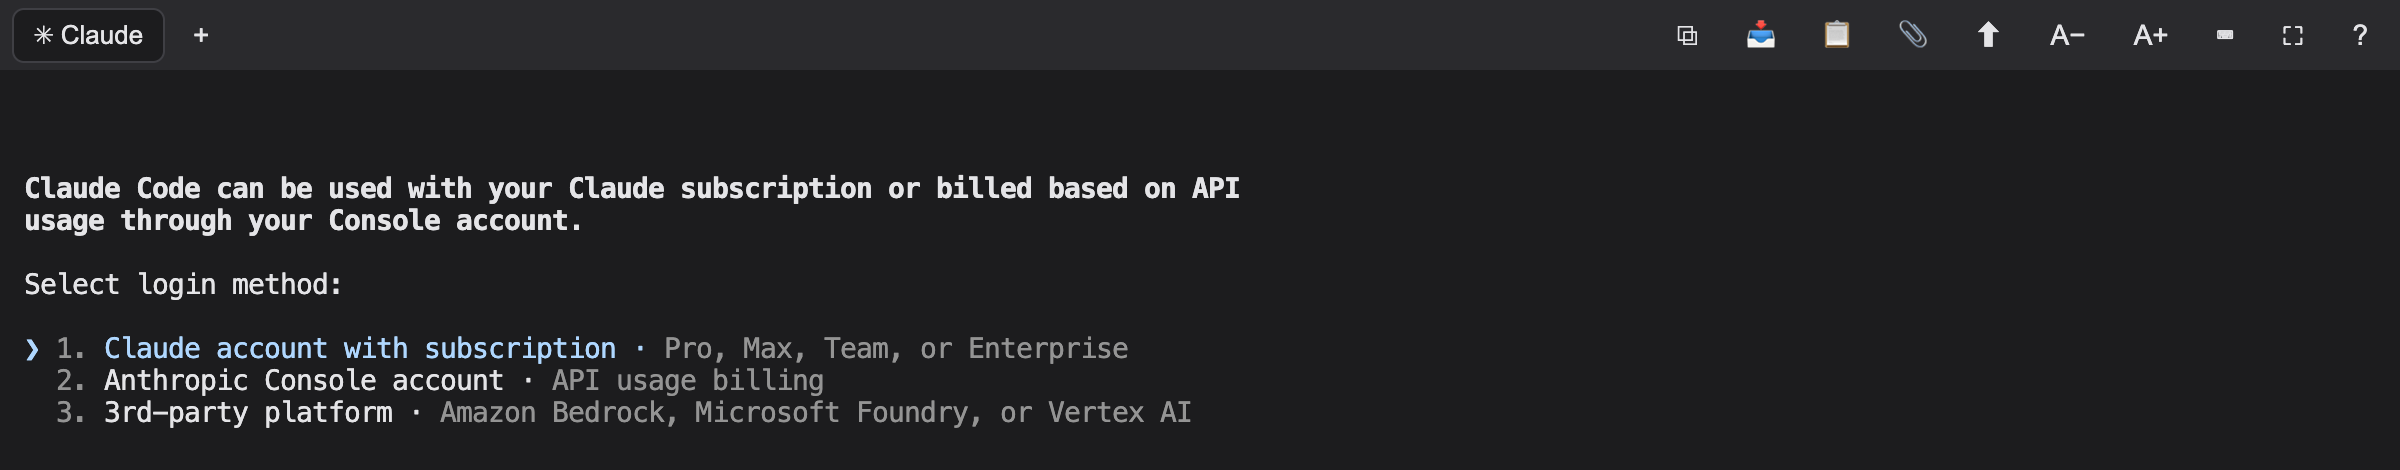Decrease font size with A− button

(x=2067, y=36)
